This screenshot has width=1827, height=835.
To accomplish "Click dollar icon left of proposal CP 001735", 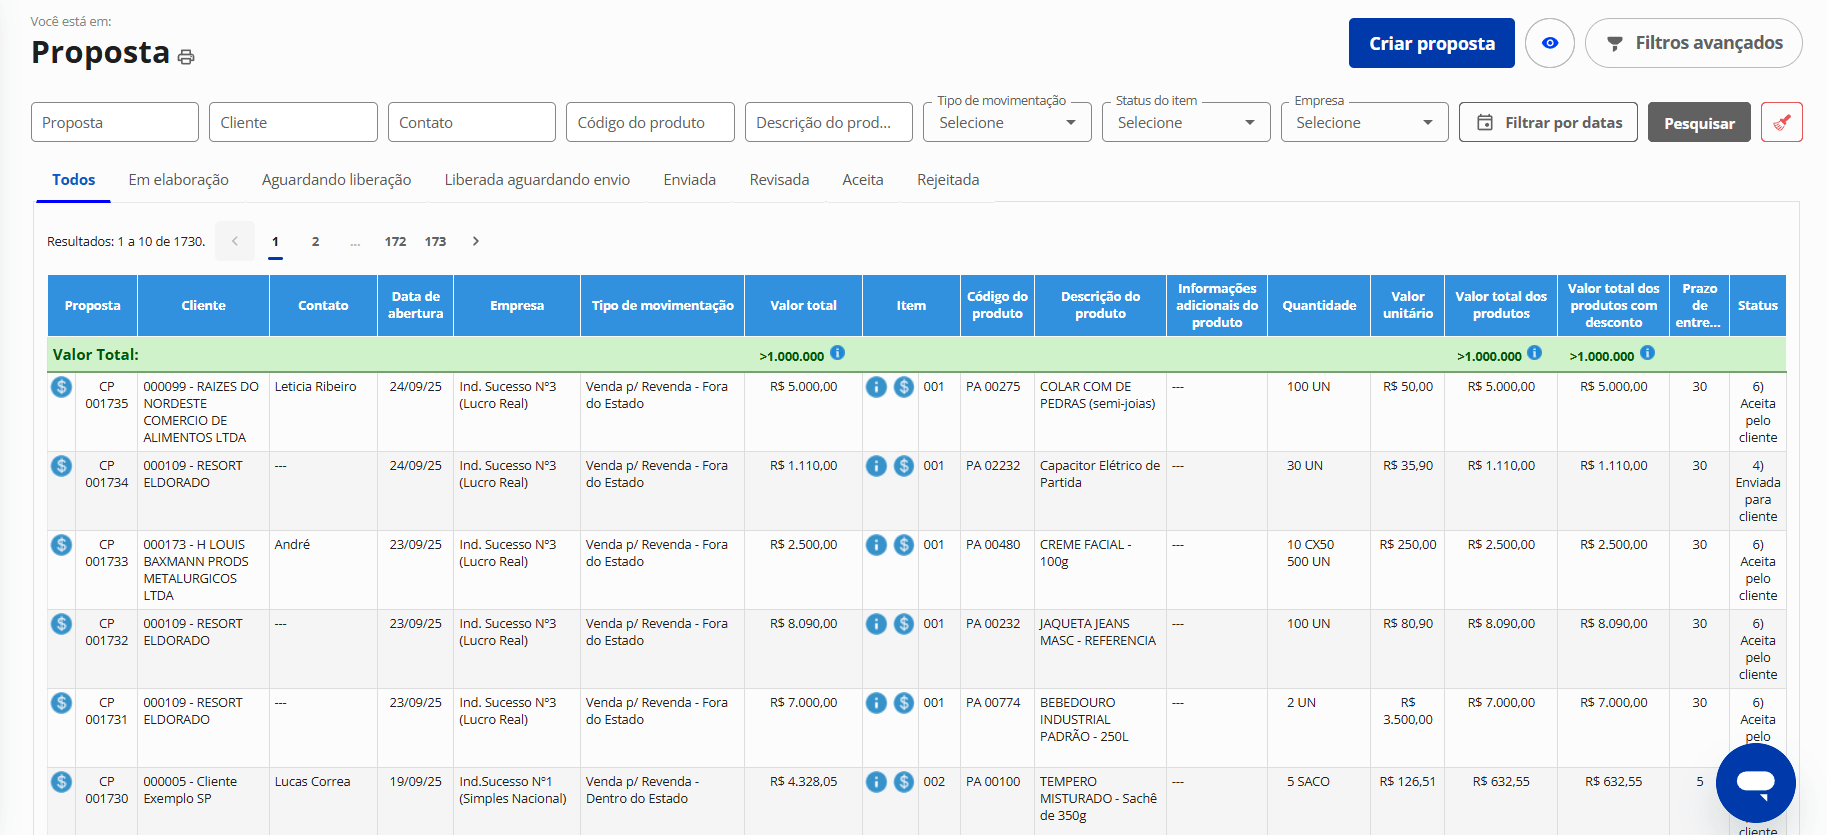I will 61,387.
